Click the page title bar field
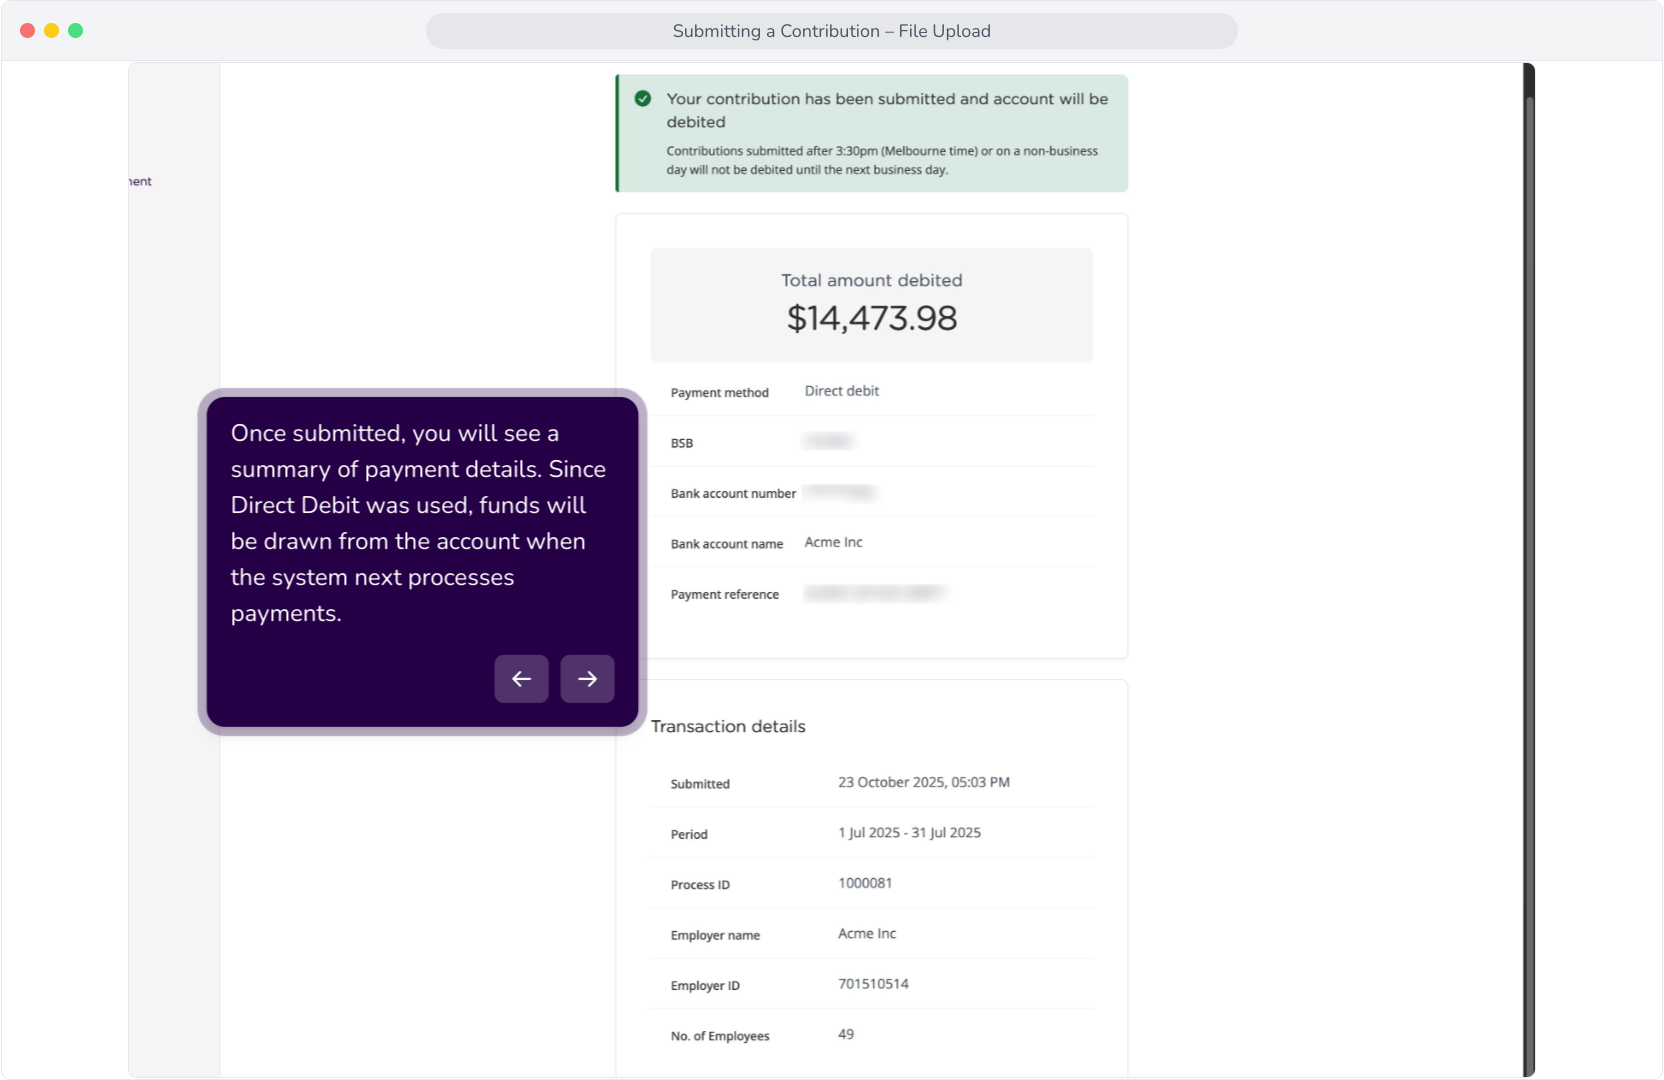The image size is (1664, 1080). (x=832, y=31)
